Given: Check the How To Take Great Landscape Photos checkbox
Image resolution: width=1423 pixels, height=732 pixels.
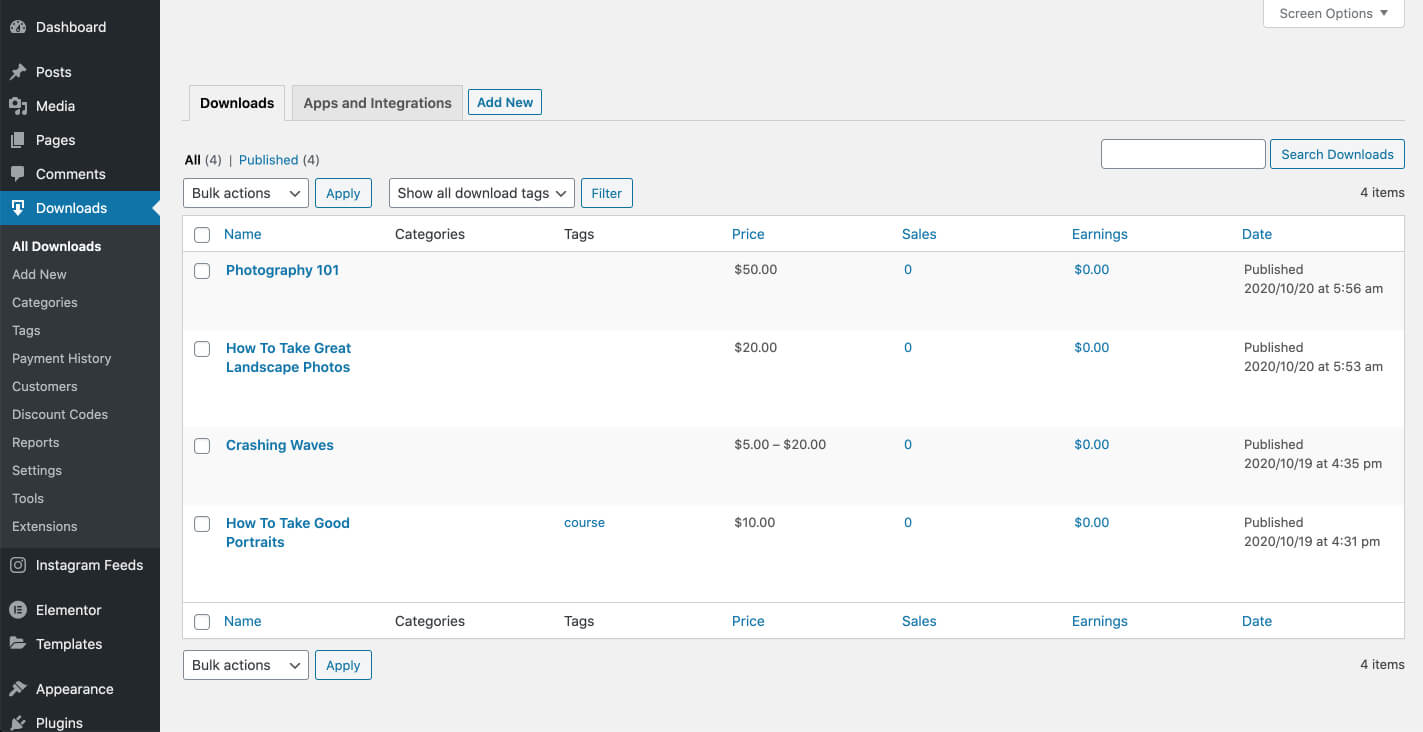Looking at the screenshot, I should tap(202, 349).
